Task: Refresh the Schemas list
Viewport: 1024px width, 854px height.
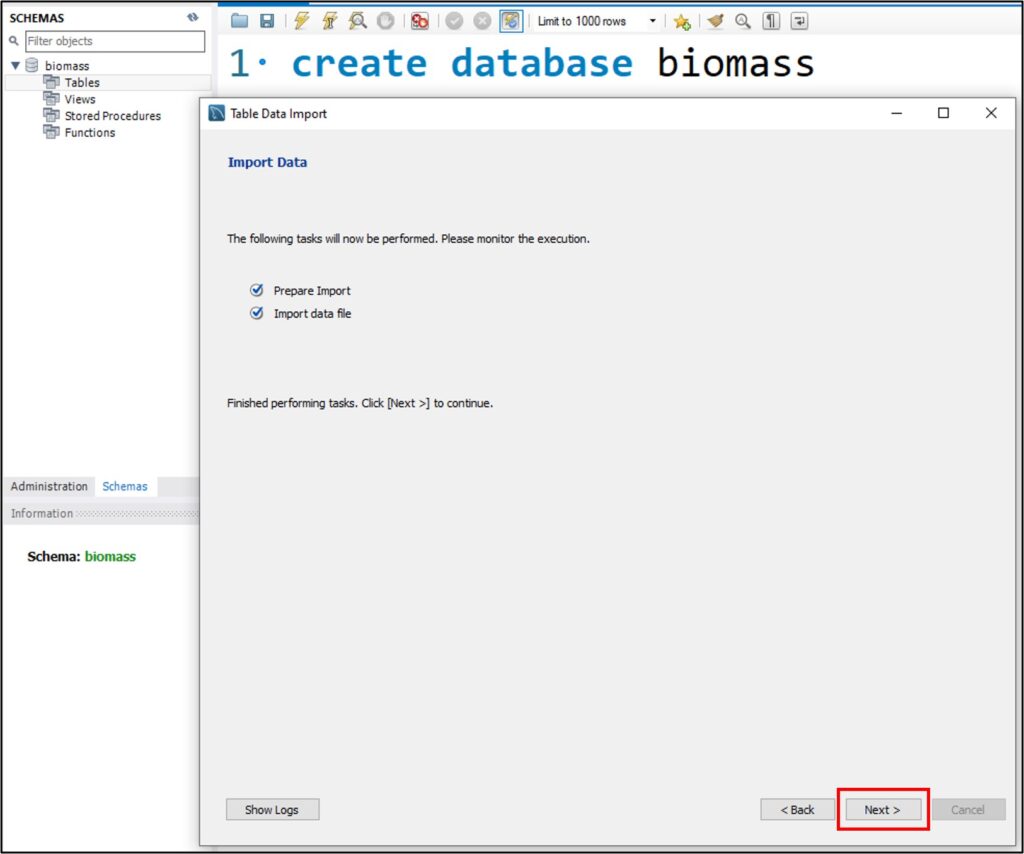Action: tap(192, 17)
